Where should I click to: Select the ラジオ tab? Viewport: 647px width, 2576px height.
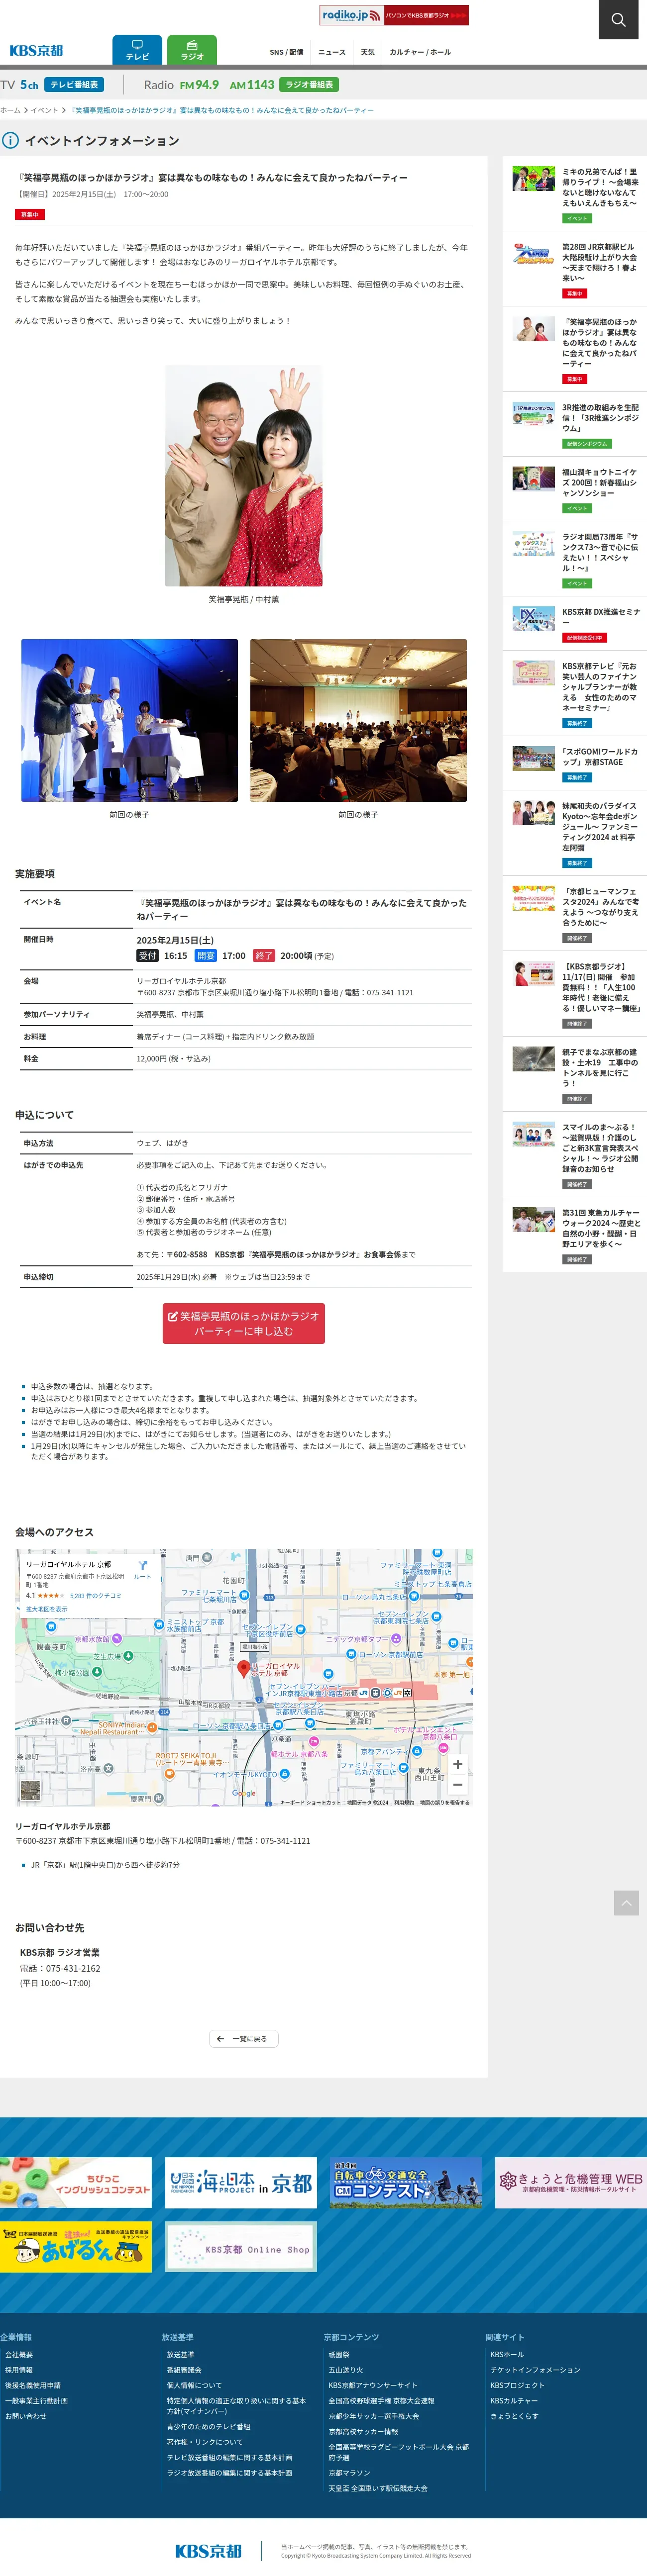tap(192, 50)
